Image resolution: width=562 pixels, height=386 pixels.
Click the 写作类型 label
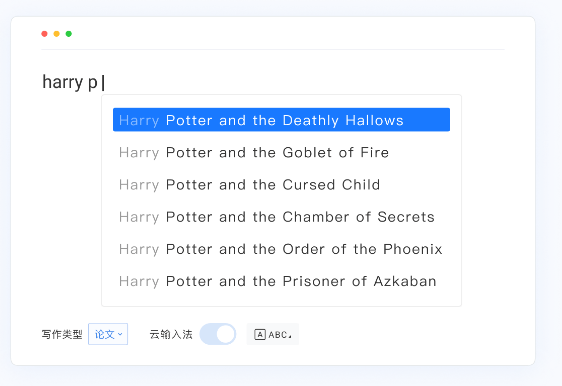click(x=62, y=334)
